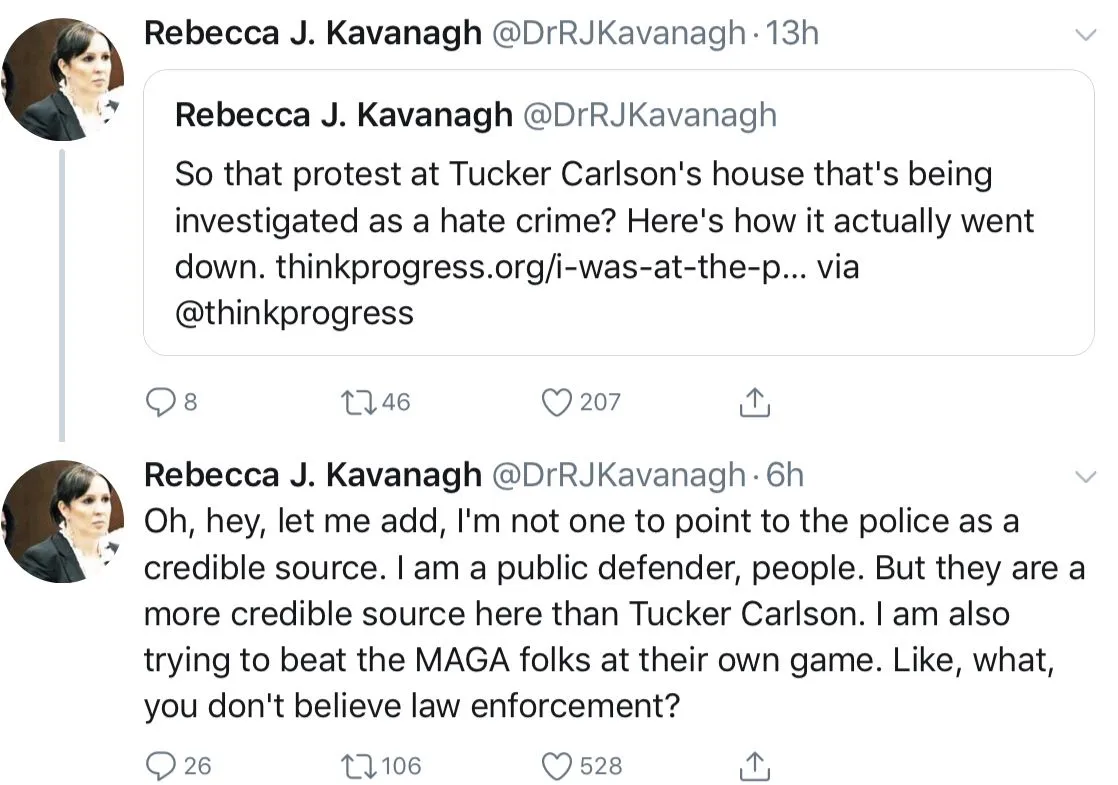The image size is (1118, 785).
Task: Click Rebecca J. Kavanagh name on 6h tweet
Action: click(x=313, y=474)
